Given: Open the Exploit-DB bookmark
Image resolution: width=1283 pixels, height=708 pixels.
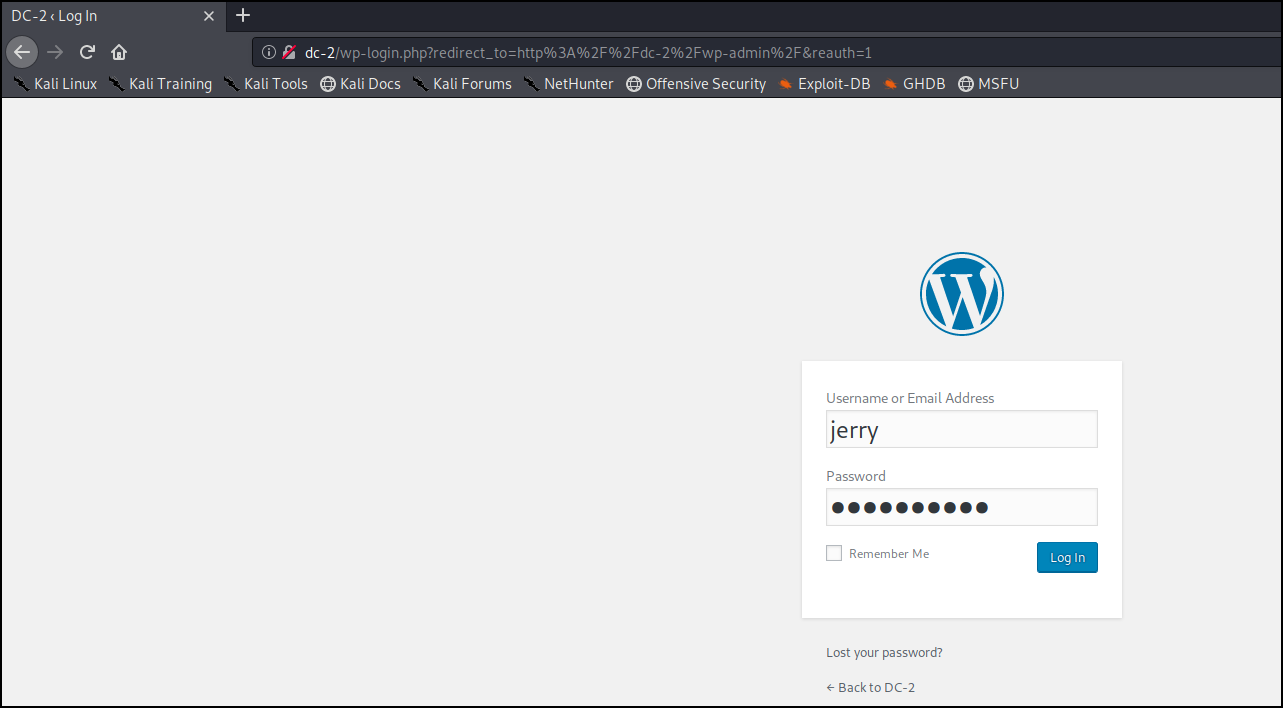Looking at the screenshot, I should [824, 84].
